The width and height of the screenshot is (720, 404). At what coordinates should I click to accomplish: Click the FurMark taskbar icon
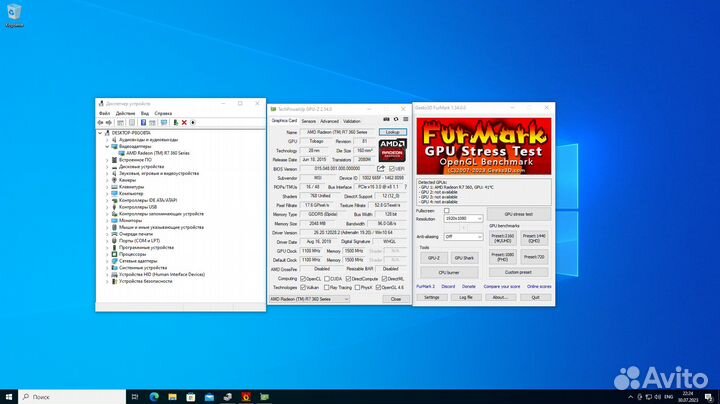(x=246, y=397)
